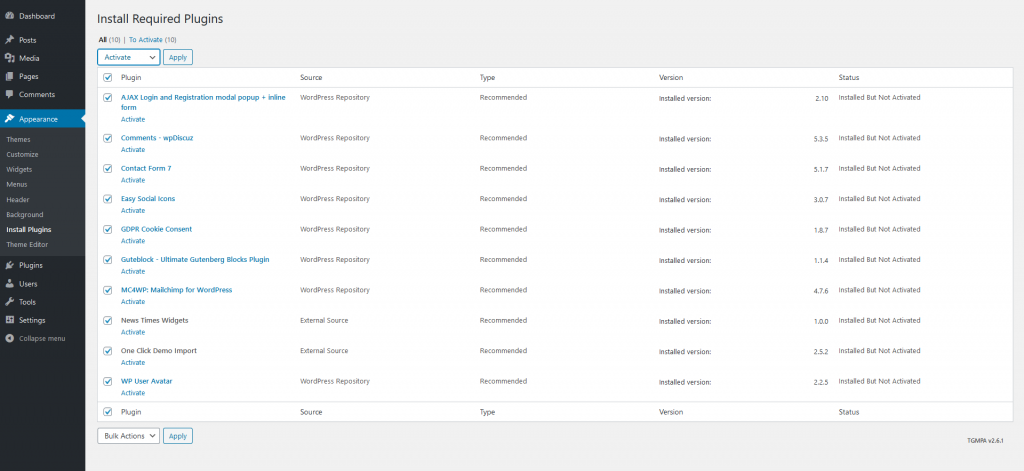The image size is (1024, 471).
Task: Toggle the select-all checkbox in table footer
Action: [x=108, y=412]
